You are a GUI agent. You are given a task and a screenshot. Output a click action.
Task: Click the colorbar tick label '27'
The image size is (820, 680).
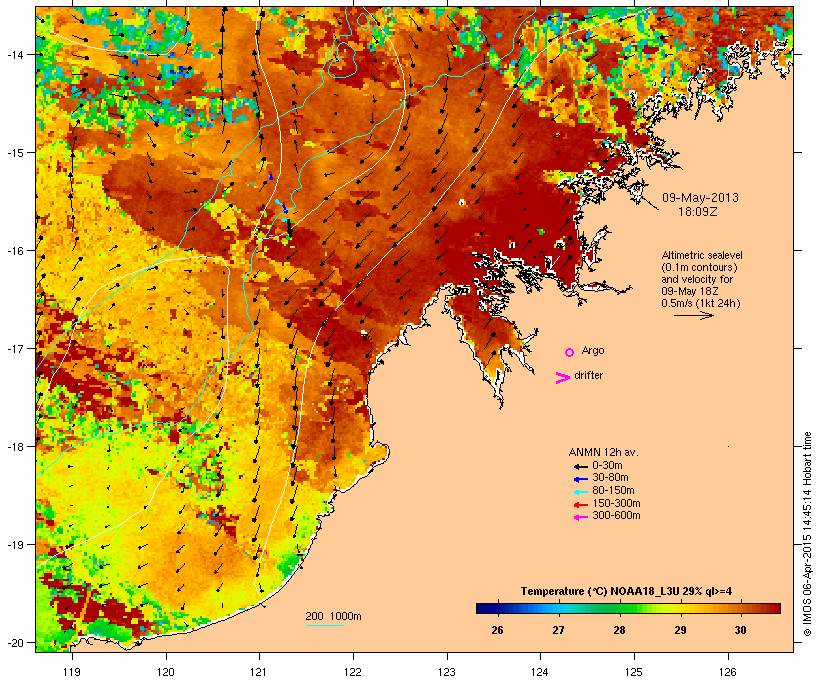click(x=558, y=630)
